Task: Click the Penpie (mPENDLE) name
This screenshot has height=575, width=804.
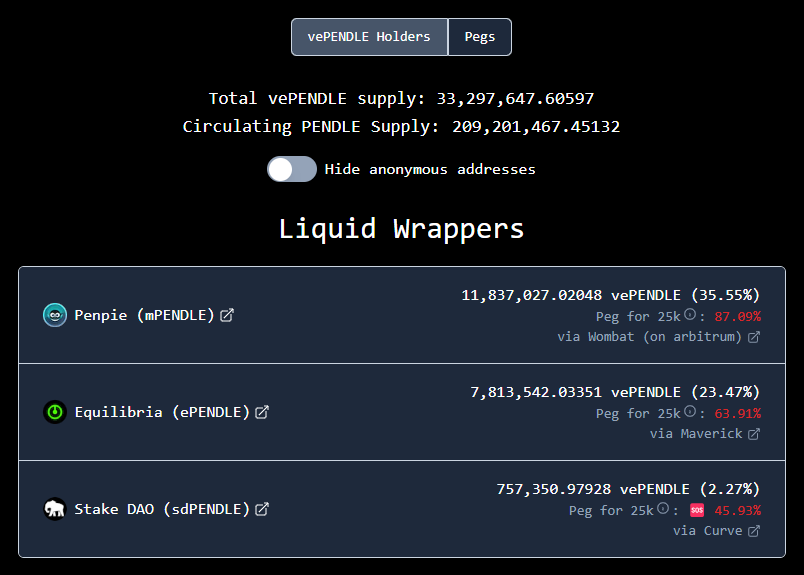Action: [144, 315]
